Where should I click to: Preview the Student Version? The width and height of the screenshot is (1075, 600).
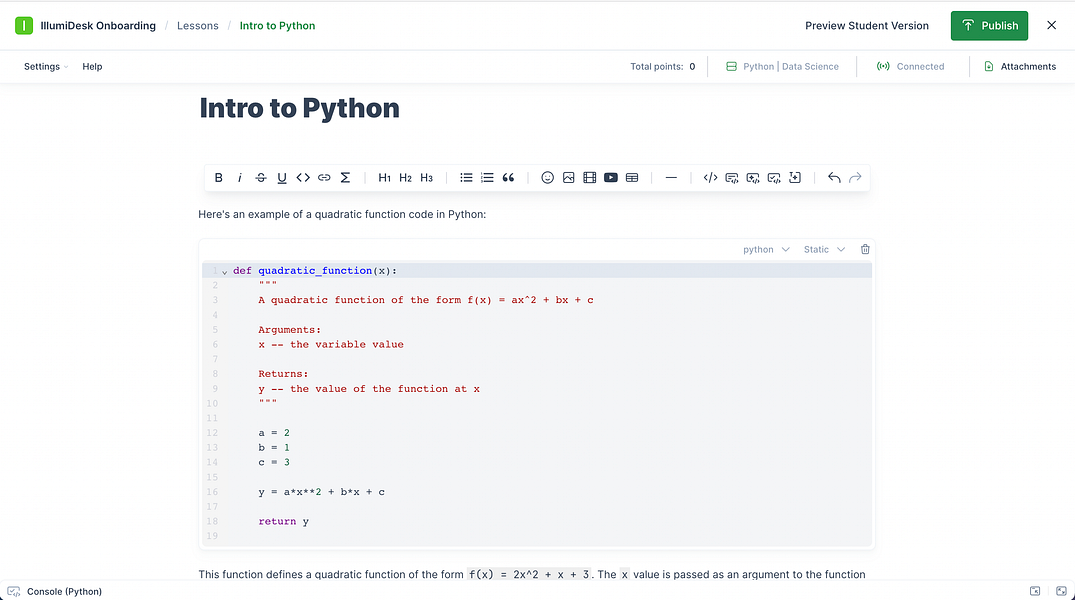pyautogui.click(x=866, y=25)
